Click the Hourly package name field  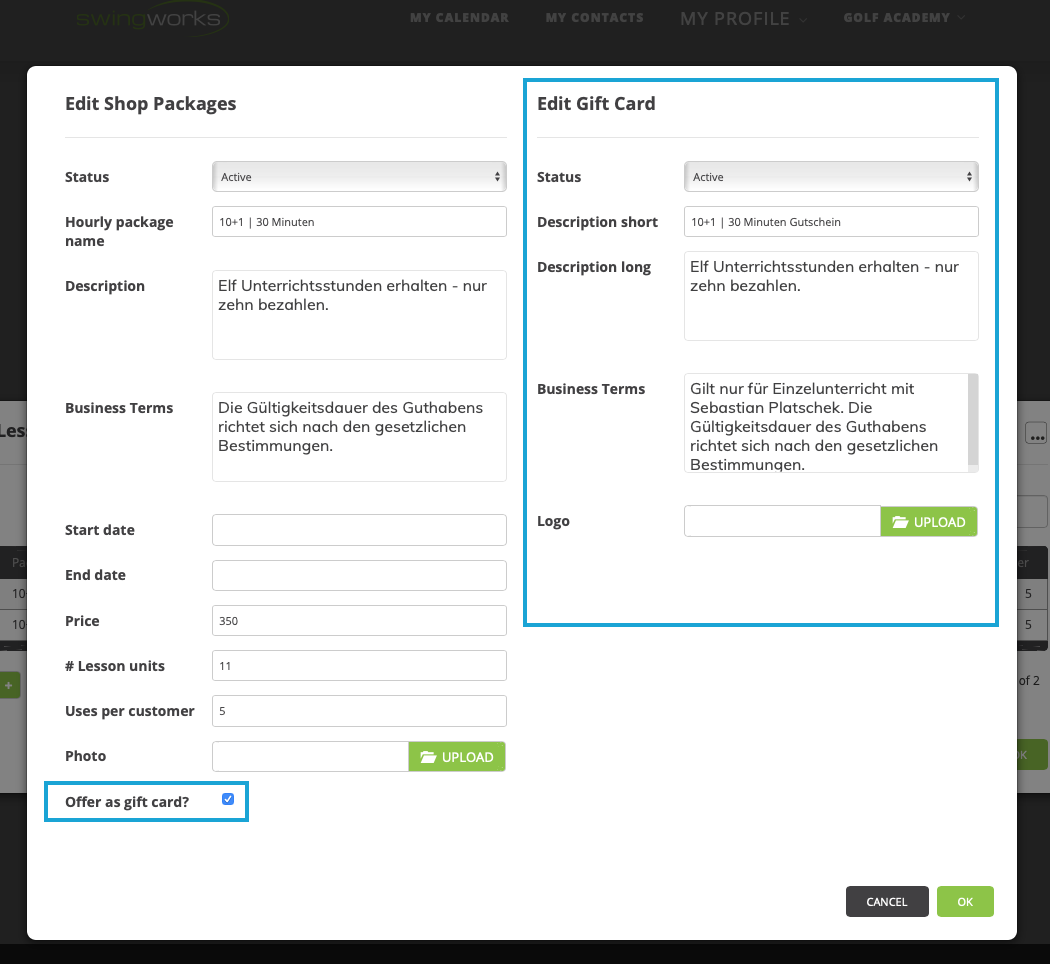click(359, 222)
